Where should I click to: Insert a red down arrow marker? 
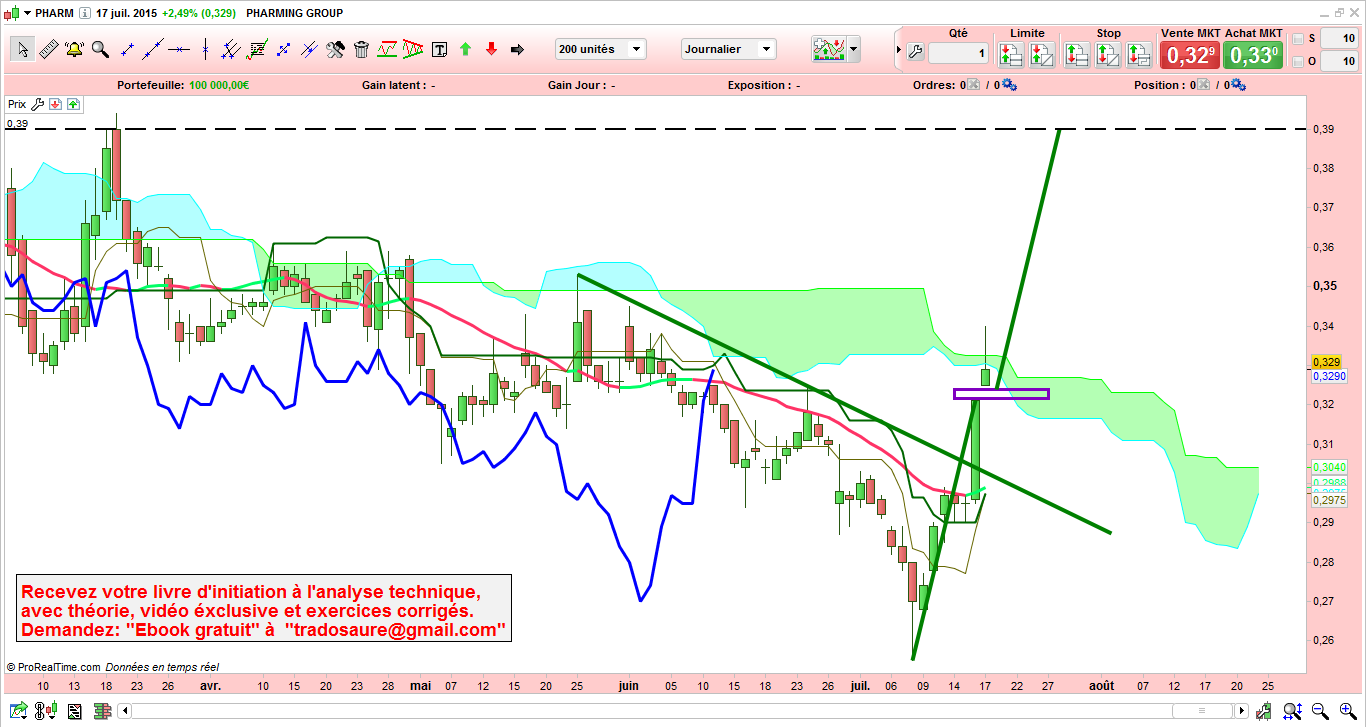pyautogui.click(x=491, y=49)
